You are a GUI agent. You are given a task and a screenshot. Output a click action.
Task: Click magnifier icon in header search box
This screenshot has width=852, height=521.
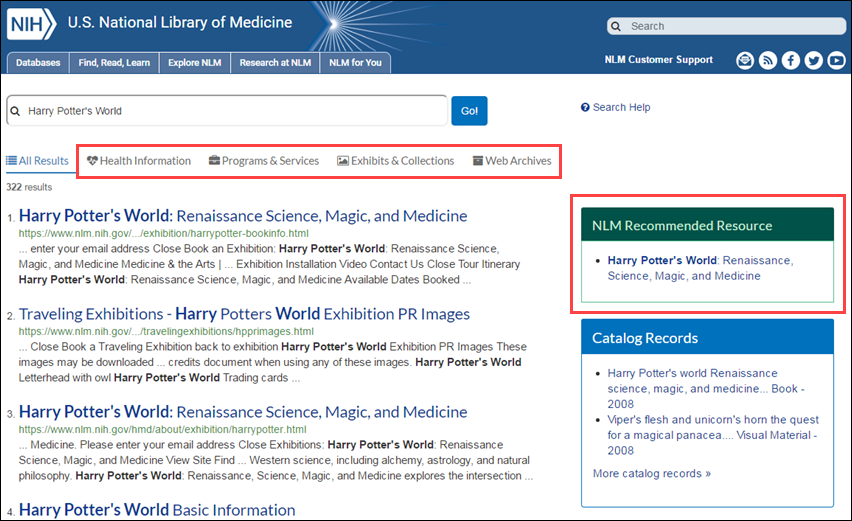pyautogui.click(x=616, y=26)
